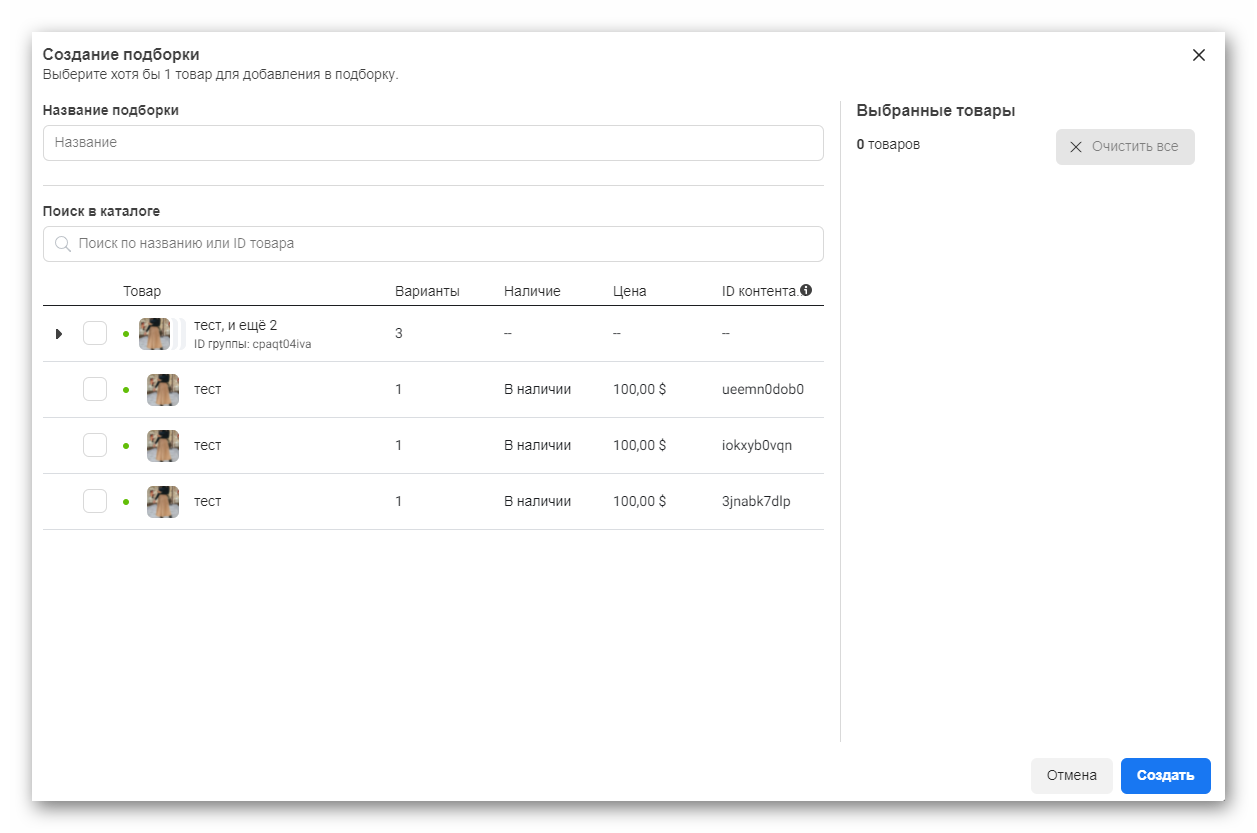The image size is (1257, 833).
Task: Click thumbnail of product 3jnabk7dlp
Action: 162,502
